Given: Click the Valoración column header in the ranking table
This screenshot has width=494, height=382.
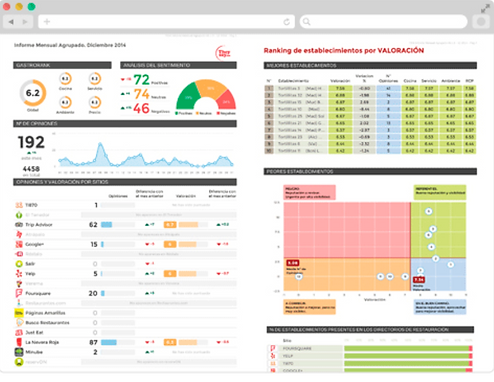Looking at the screenshot, I should (x=340, y=81).
